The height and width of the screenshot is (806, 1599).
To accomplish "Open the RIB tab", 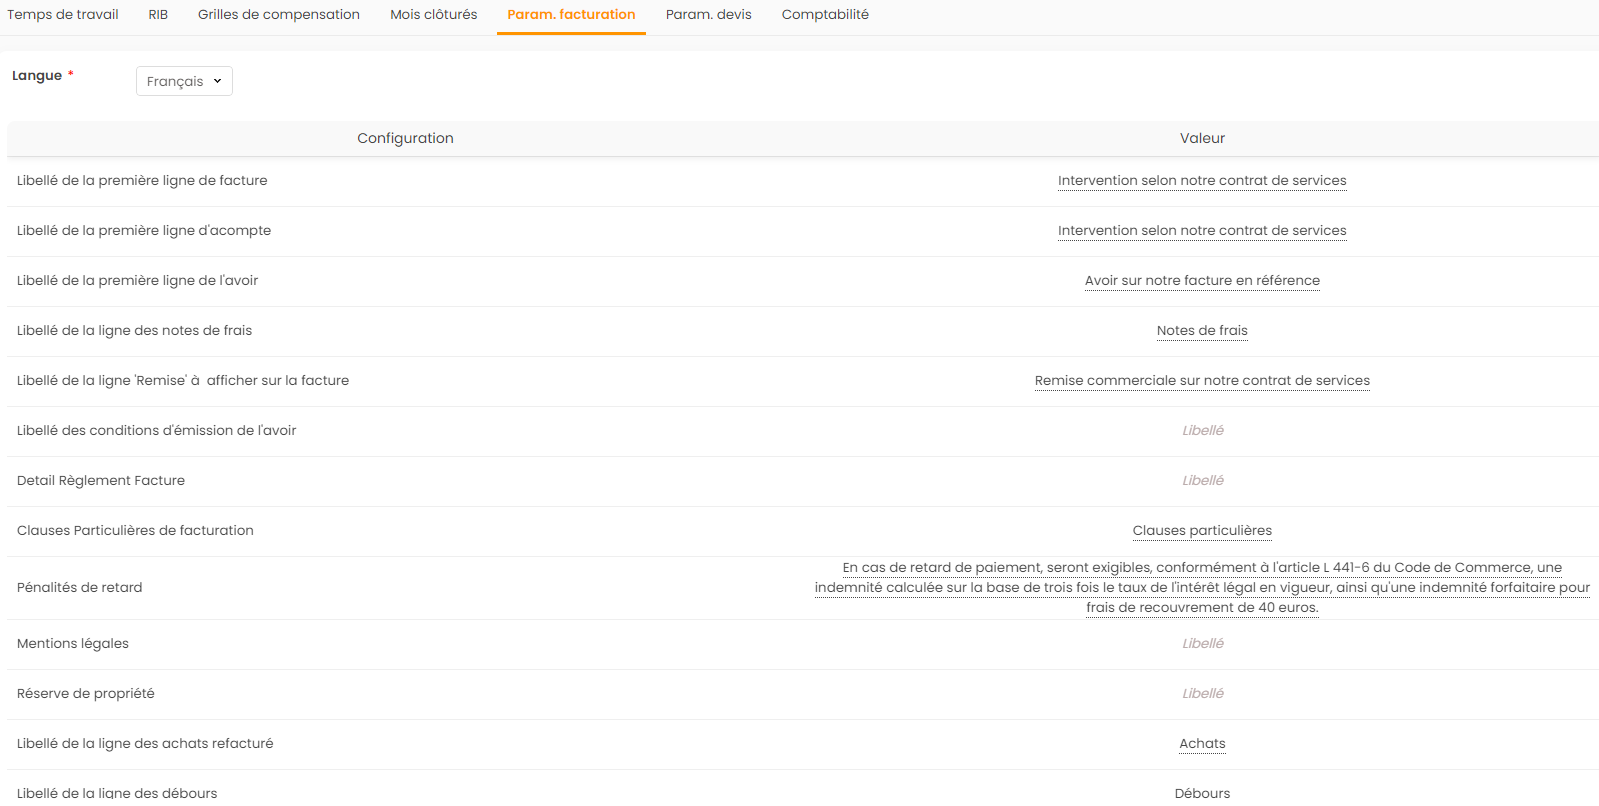I will [158, 15].
